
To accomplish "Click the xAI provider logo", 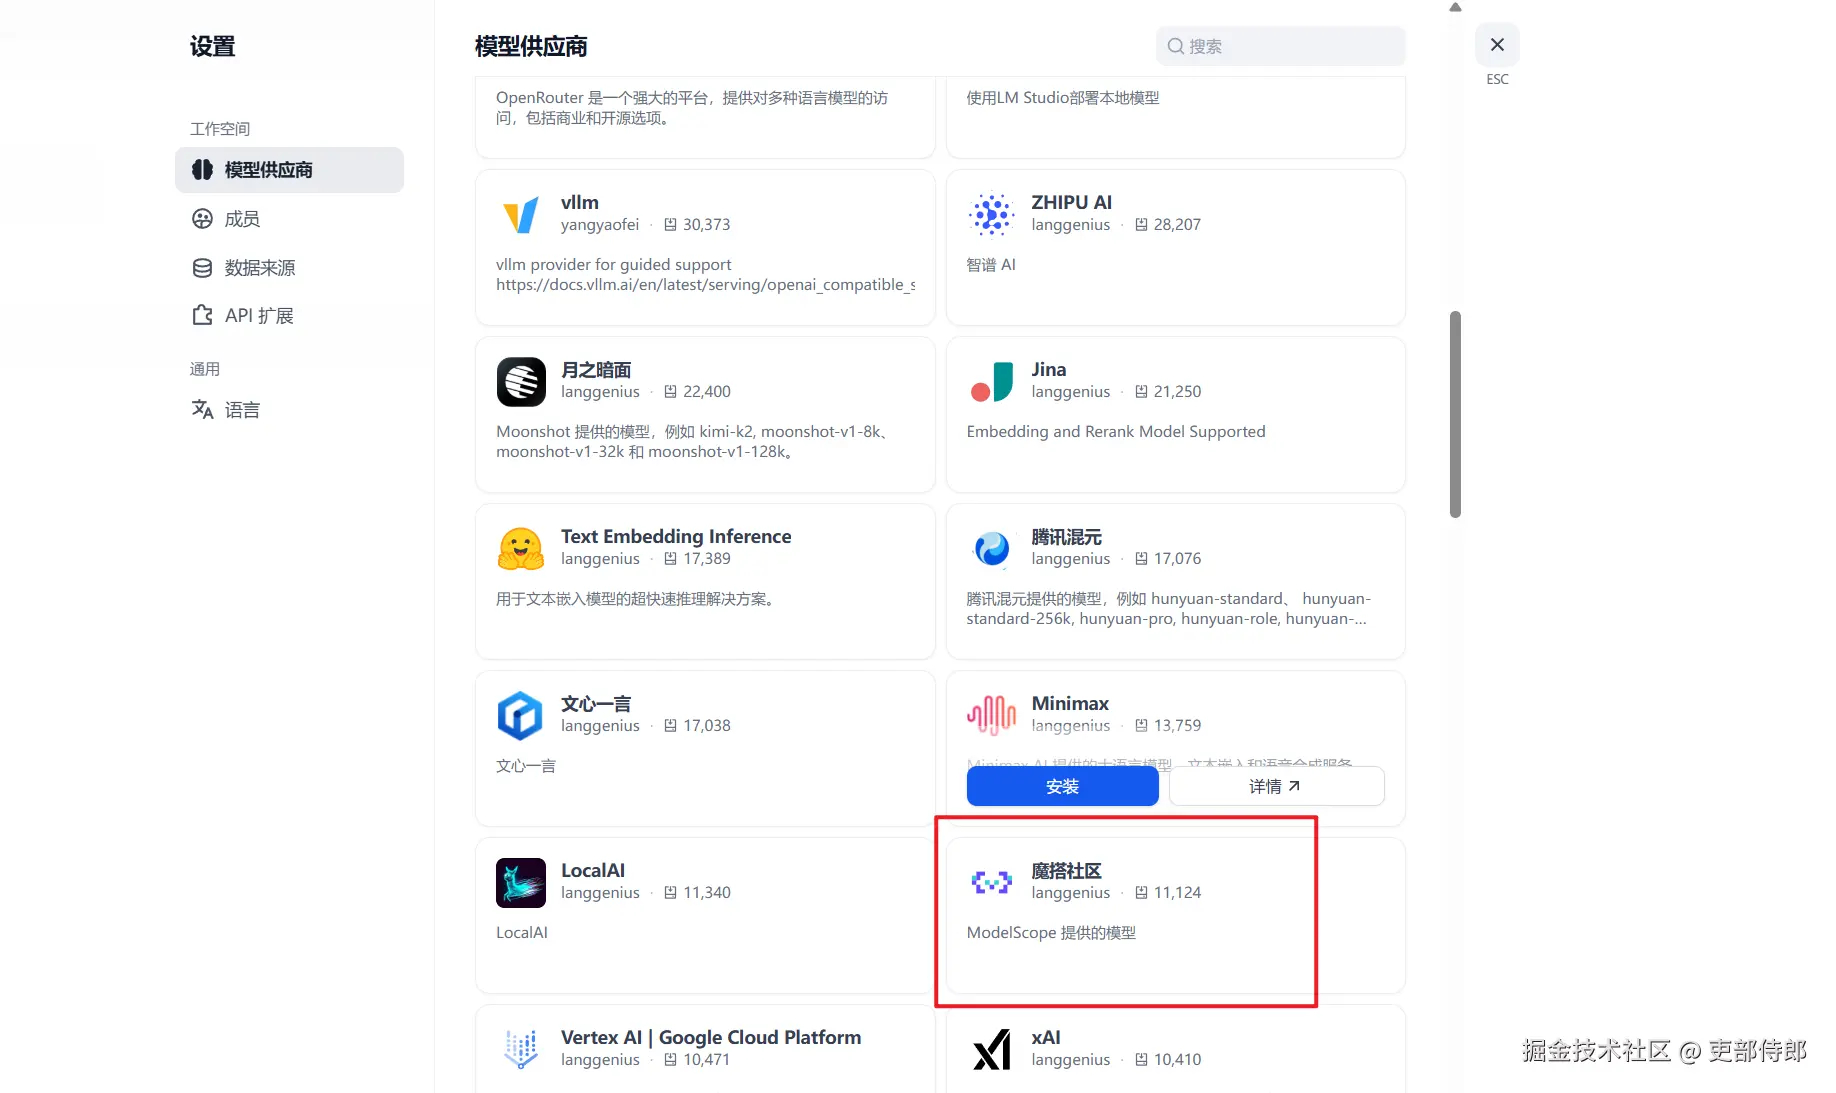I will tap(992, 1050).
